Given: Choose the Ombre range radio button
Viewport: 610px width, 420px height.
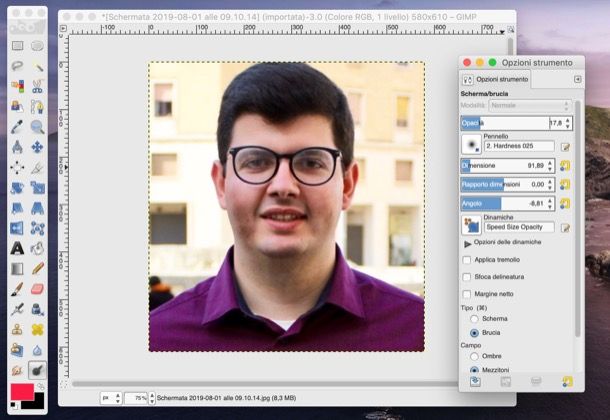Looking at the screenshot, I should 474,356.
